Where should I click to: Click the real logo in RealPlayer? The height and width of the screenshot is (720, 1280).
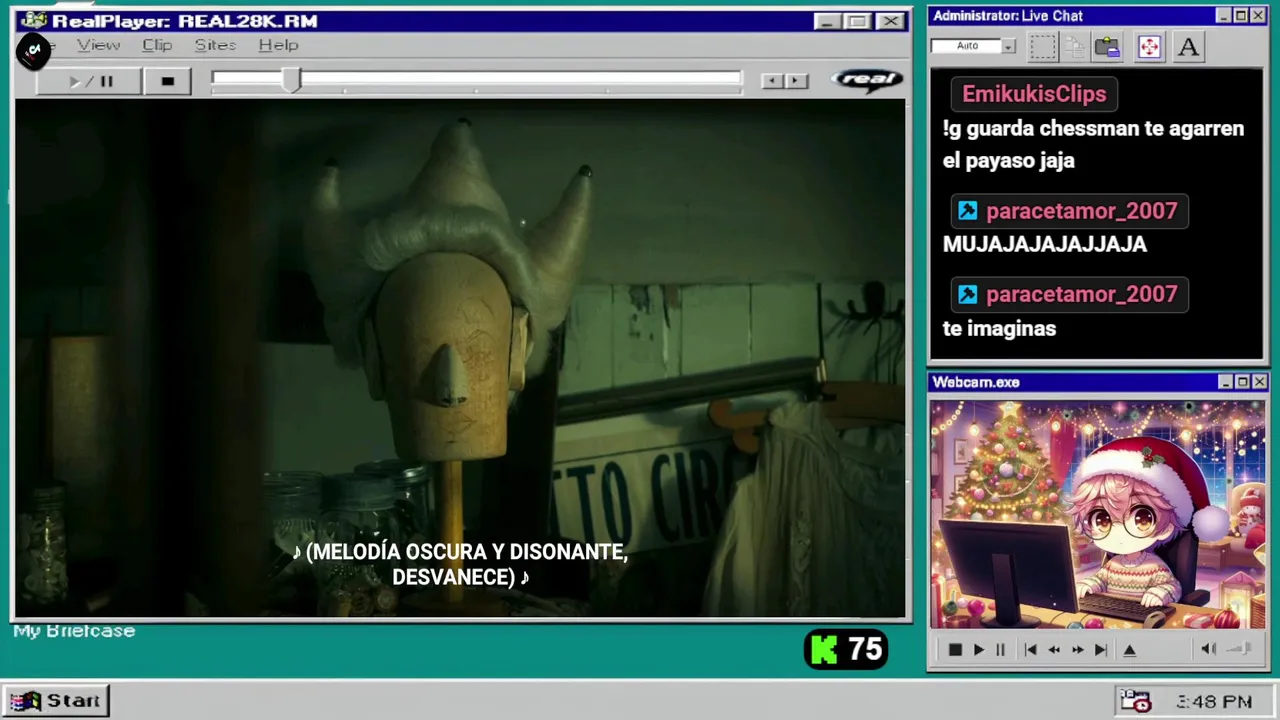pos(867,80)
